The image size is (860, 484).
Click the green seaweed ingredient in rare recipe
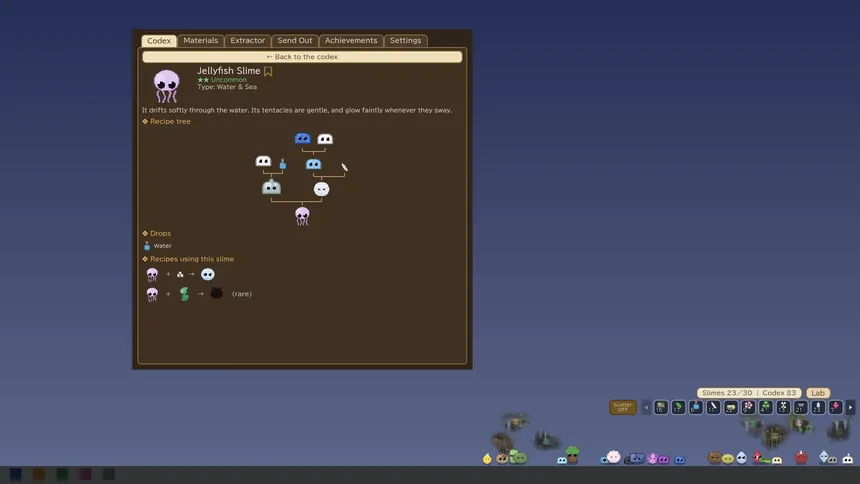[184, 294]
